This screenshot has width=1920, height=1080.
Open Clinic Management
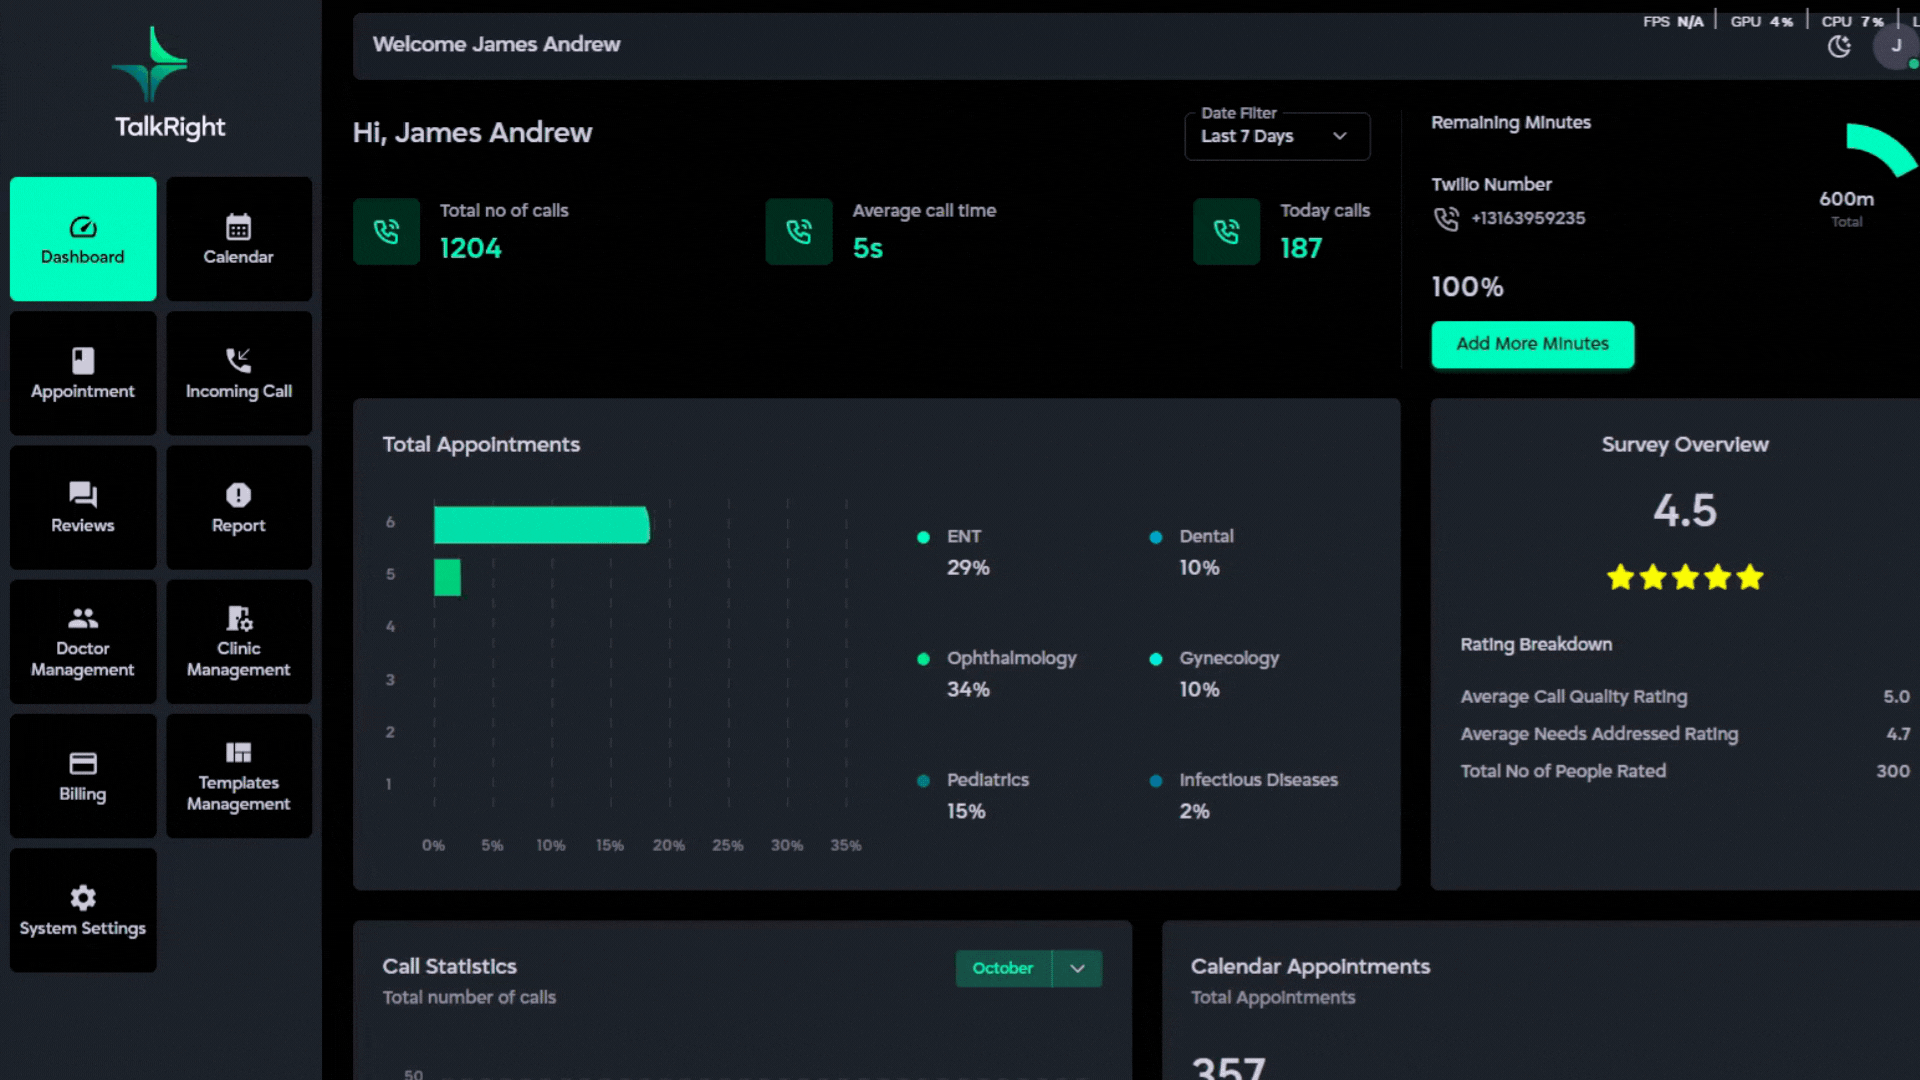click(238, 641)
